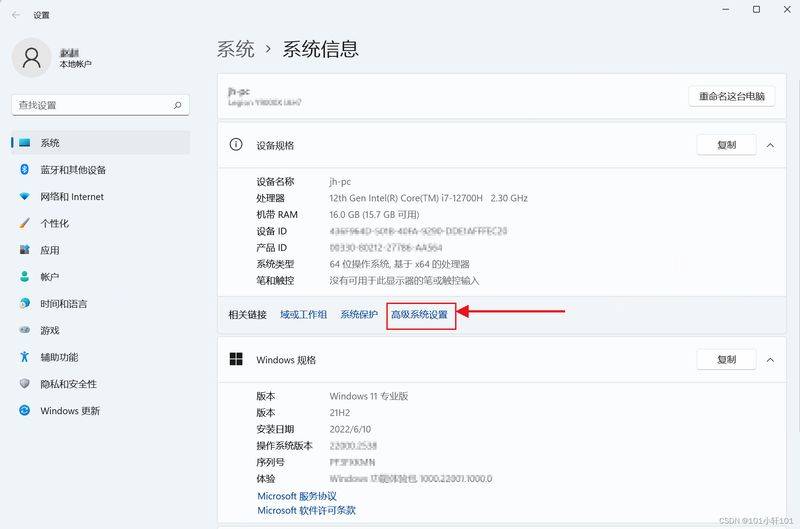Click the Windows 更新 refresh icon
Viewport: 800px width, 529px height.
[24, 410]
